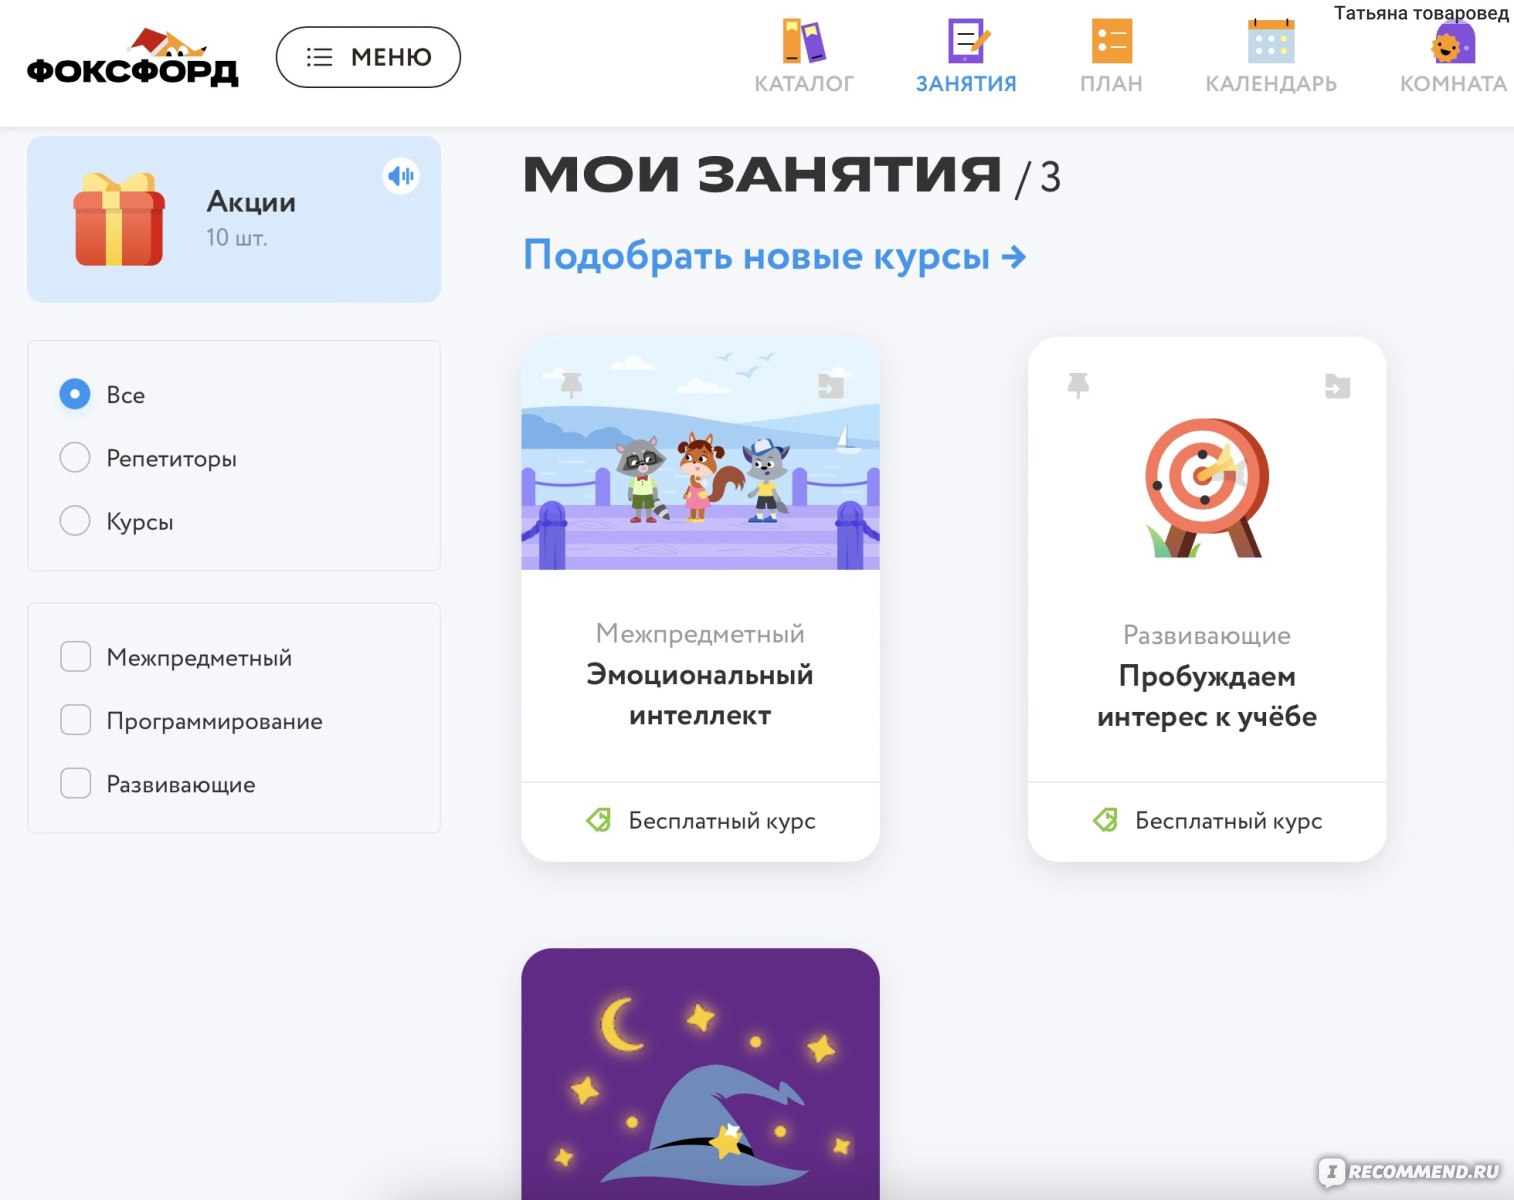Select the ПЛАН tab label
The image size is (1514, 1200).
[1111, 84]
